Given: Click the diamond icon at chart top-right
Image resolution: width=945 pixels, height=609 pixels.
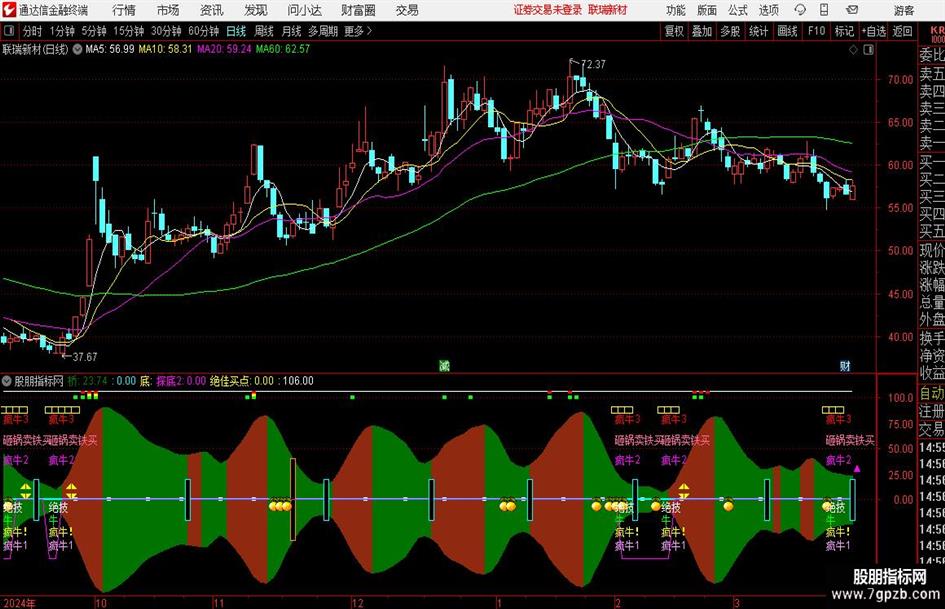Looking at the screenshot, I should tap(853, 50).
